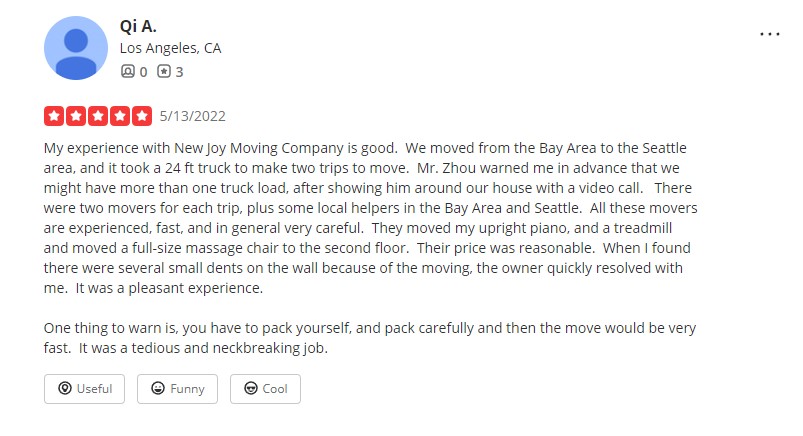Click the third red rating star

[x=98, y=116]
